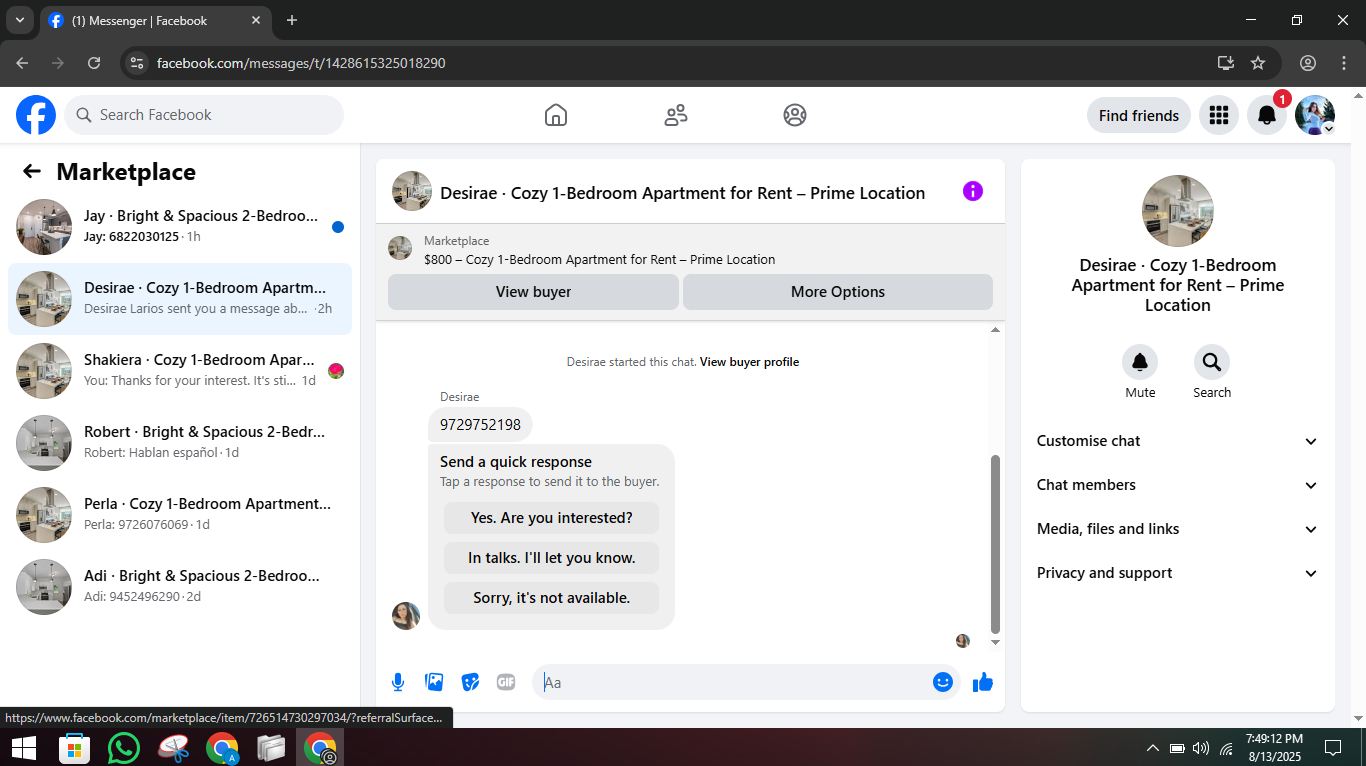Click the View buyer button

tap(533, 292)
